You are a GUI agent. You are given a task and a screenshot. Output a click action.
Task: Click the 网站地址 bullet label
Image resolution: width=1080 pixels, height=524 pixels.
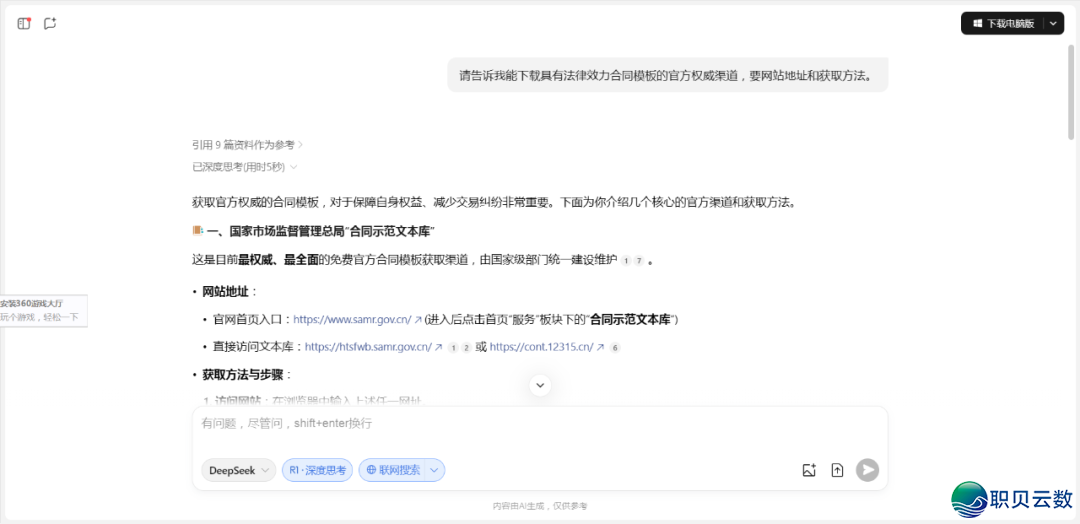[x=225, y=291]
